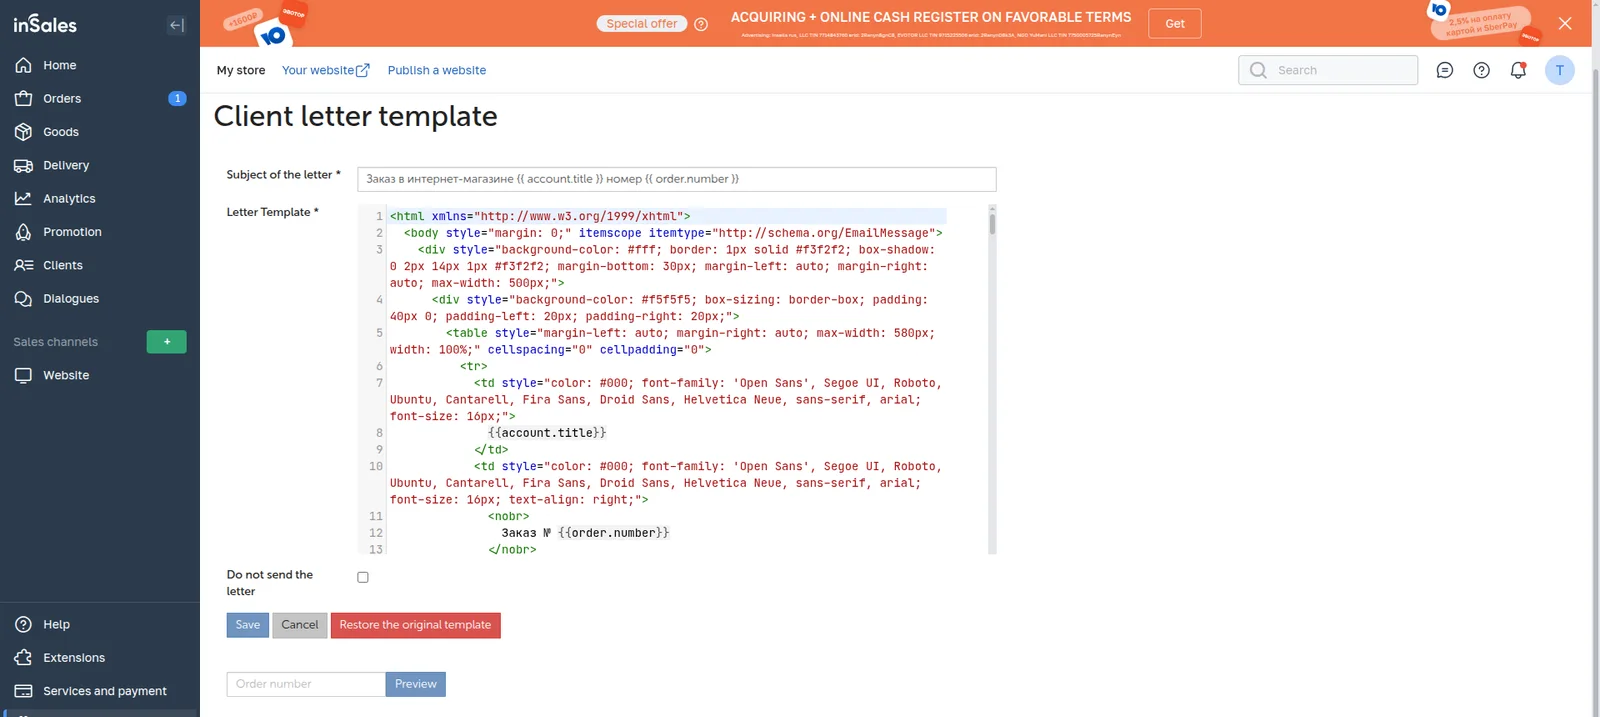This screenshot has width=1600, height=717.
Task: Open the notifications bell
Action: point(1518,70)
